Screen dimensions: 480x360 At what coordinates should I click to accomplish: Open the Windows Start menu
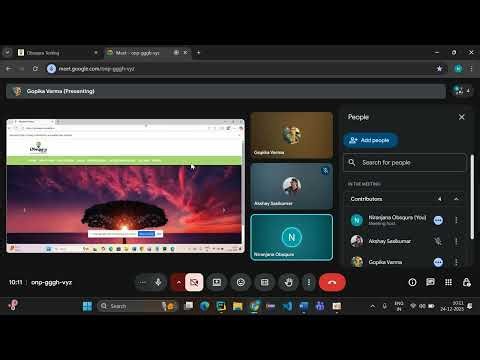[87, 306]
